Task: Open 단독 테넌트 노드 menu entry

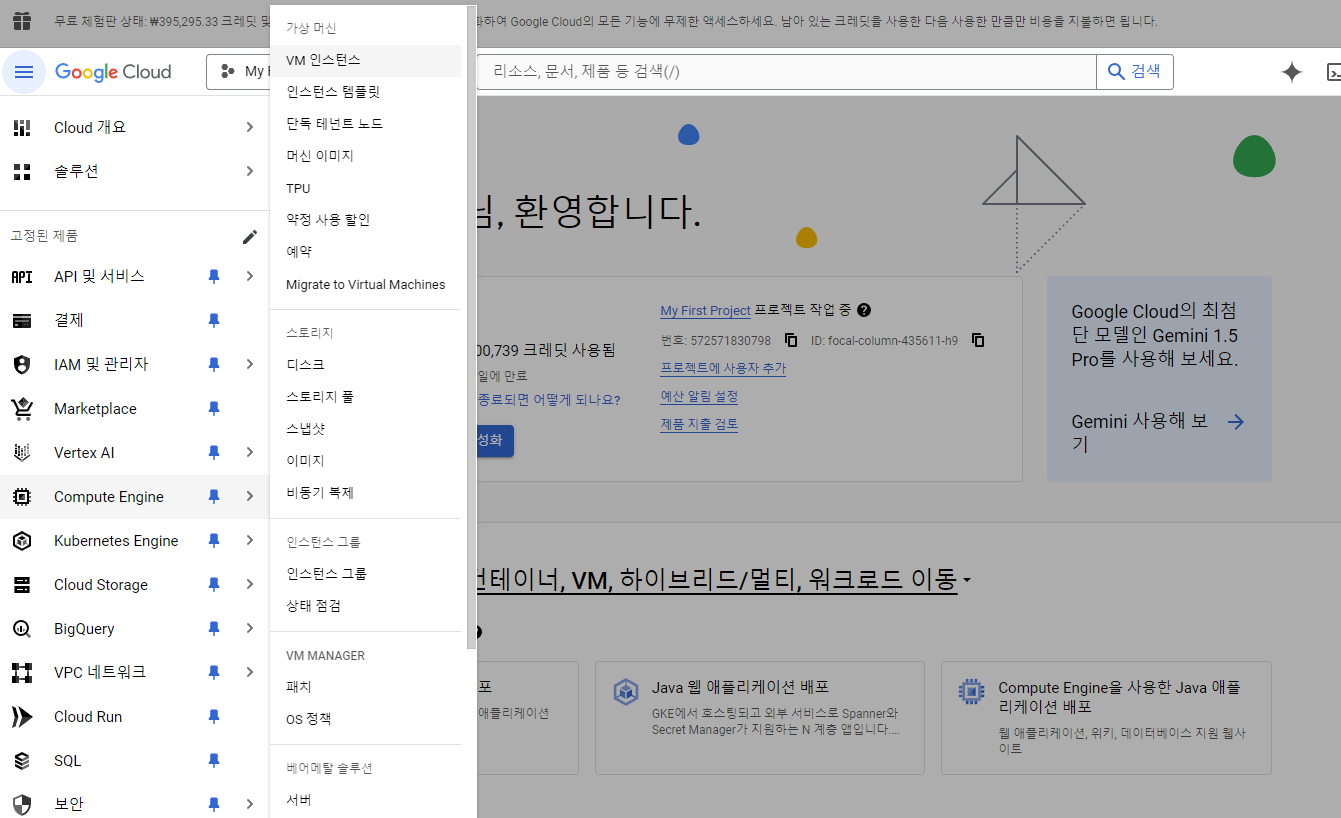Action: 366,124
